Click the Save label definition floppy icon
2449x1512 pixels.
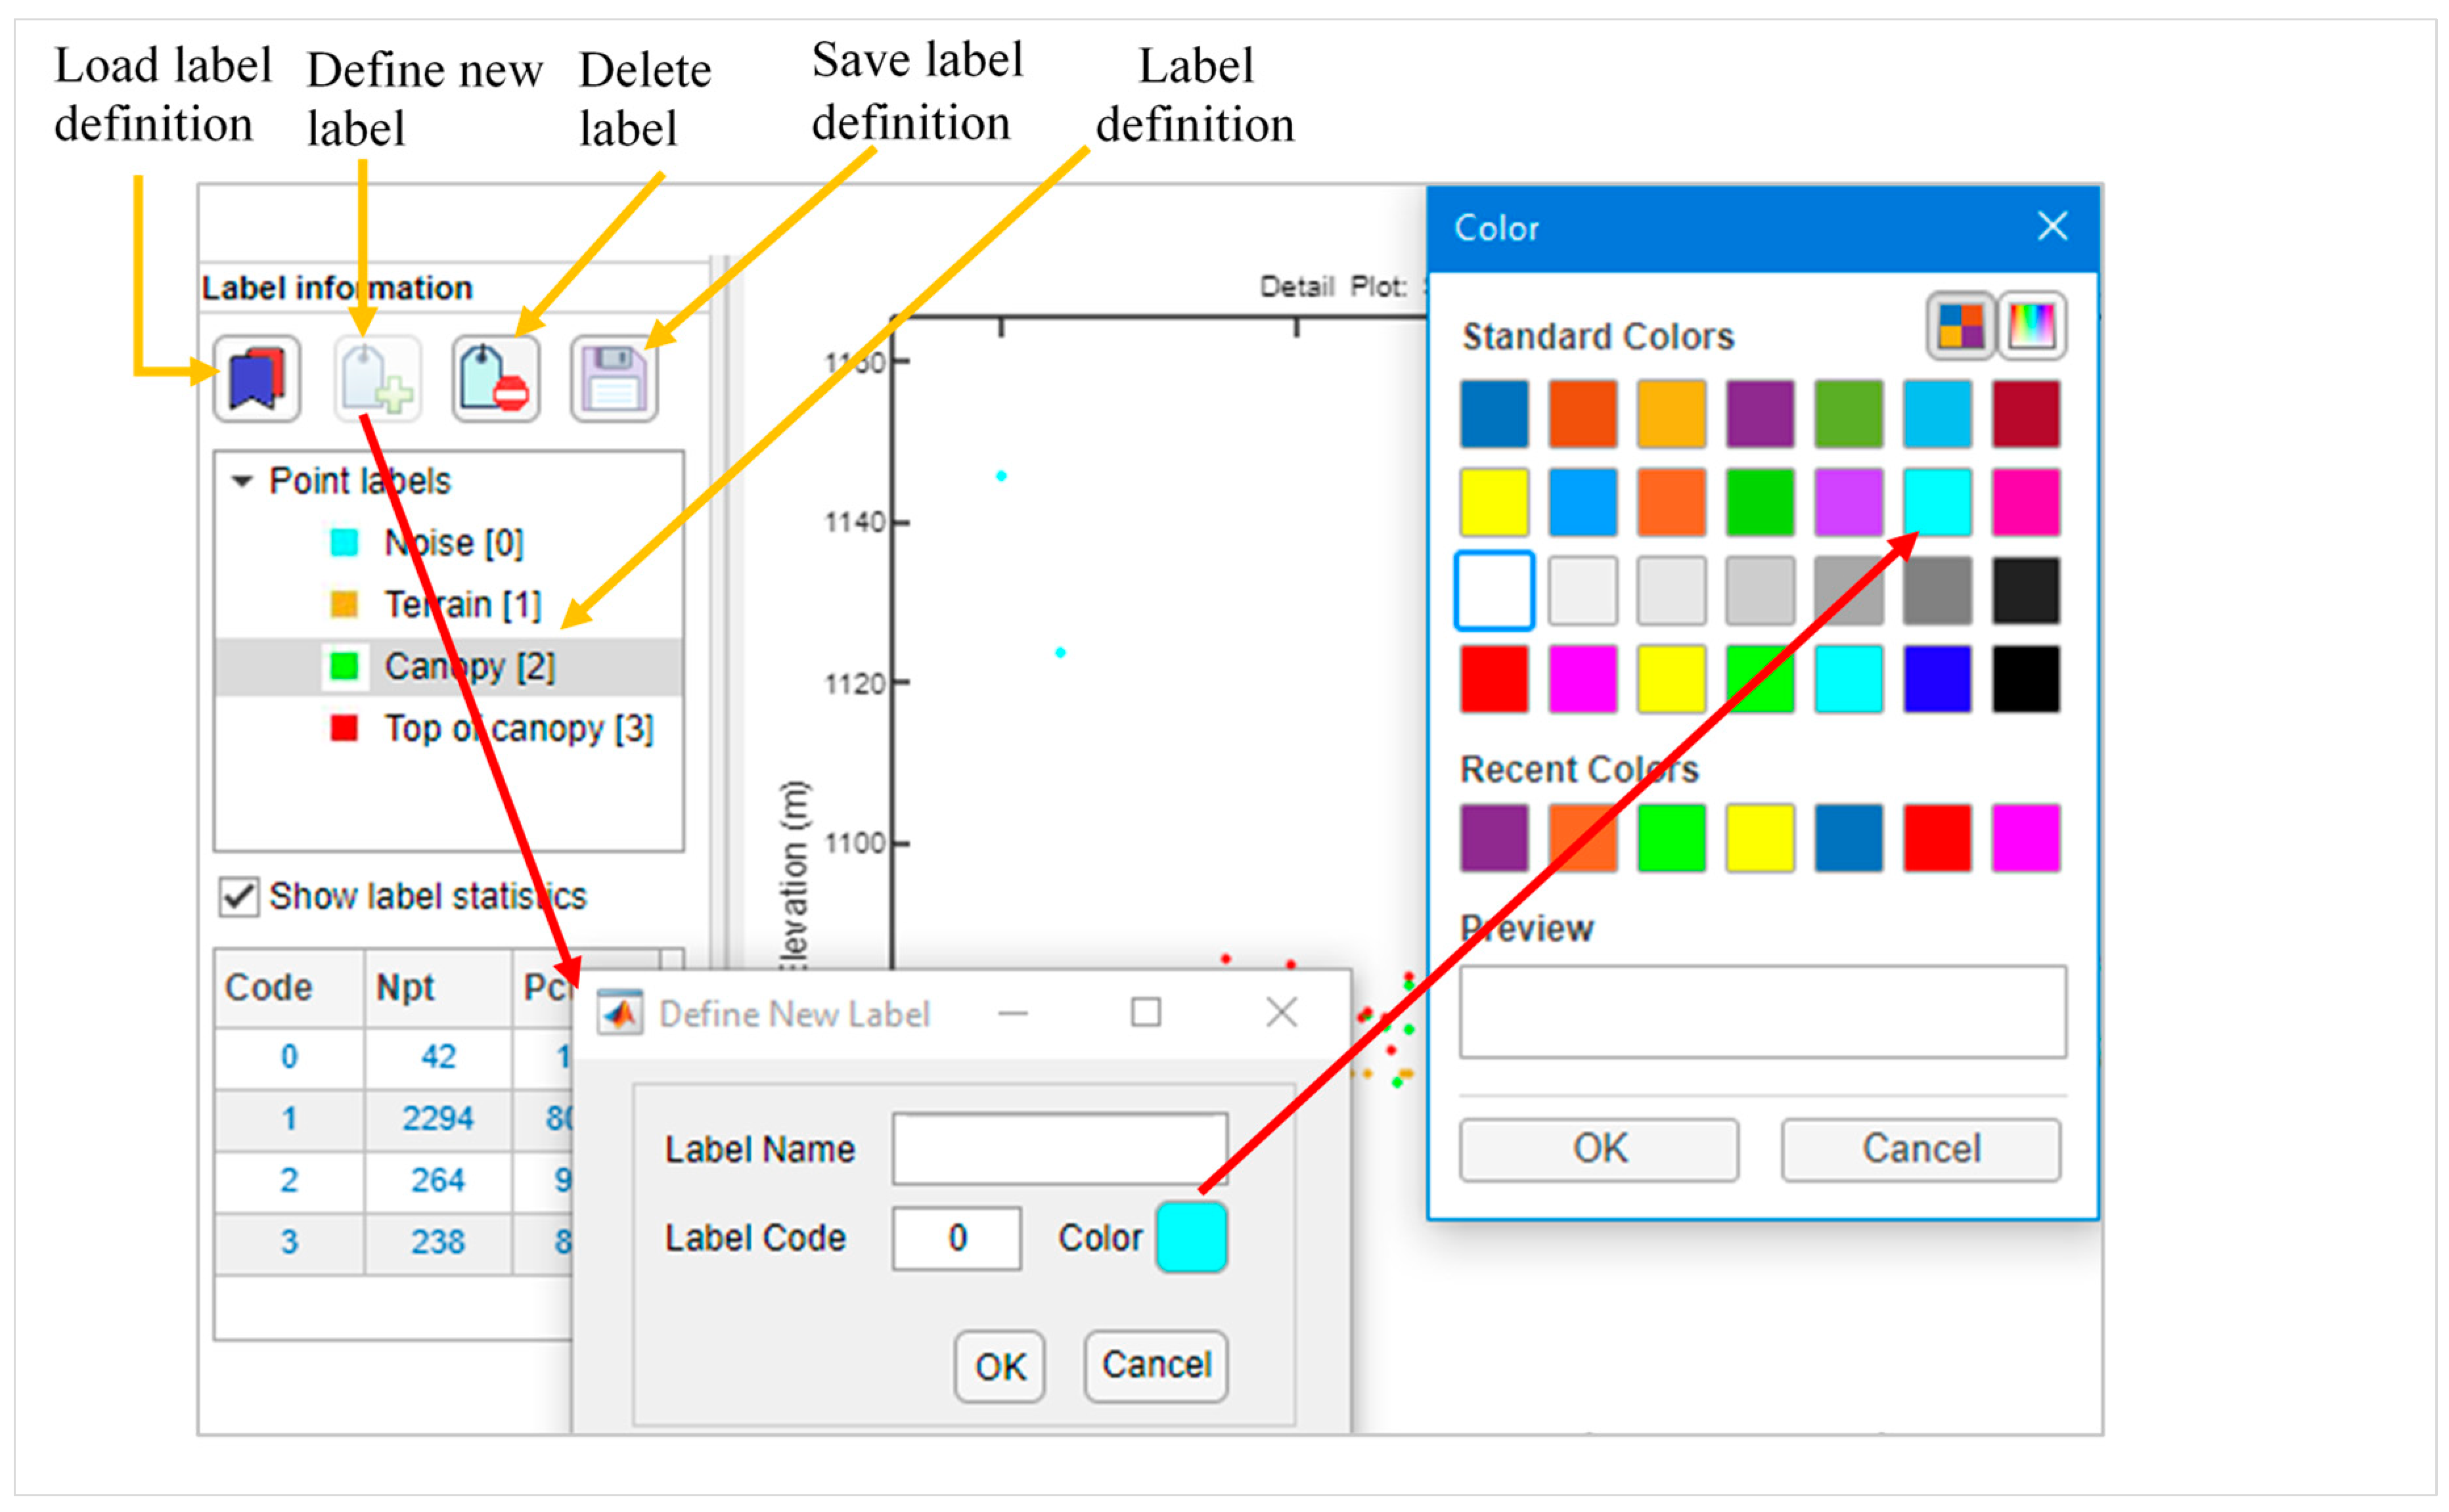coord(613,378)
